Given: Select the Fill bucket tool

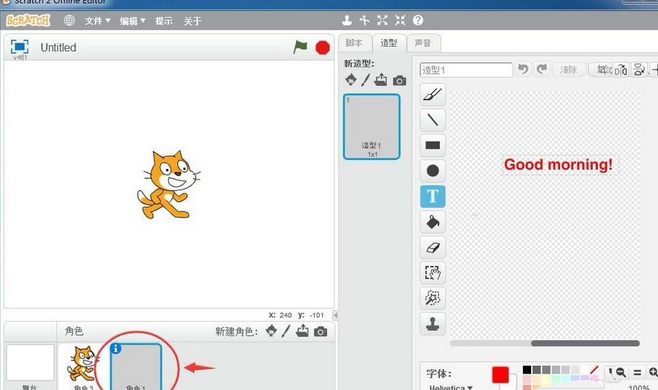Looking at the screenshot, I should point(433,222).
